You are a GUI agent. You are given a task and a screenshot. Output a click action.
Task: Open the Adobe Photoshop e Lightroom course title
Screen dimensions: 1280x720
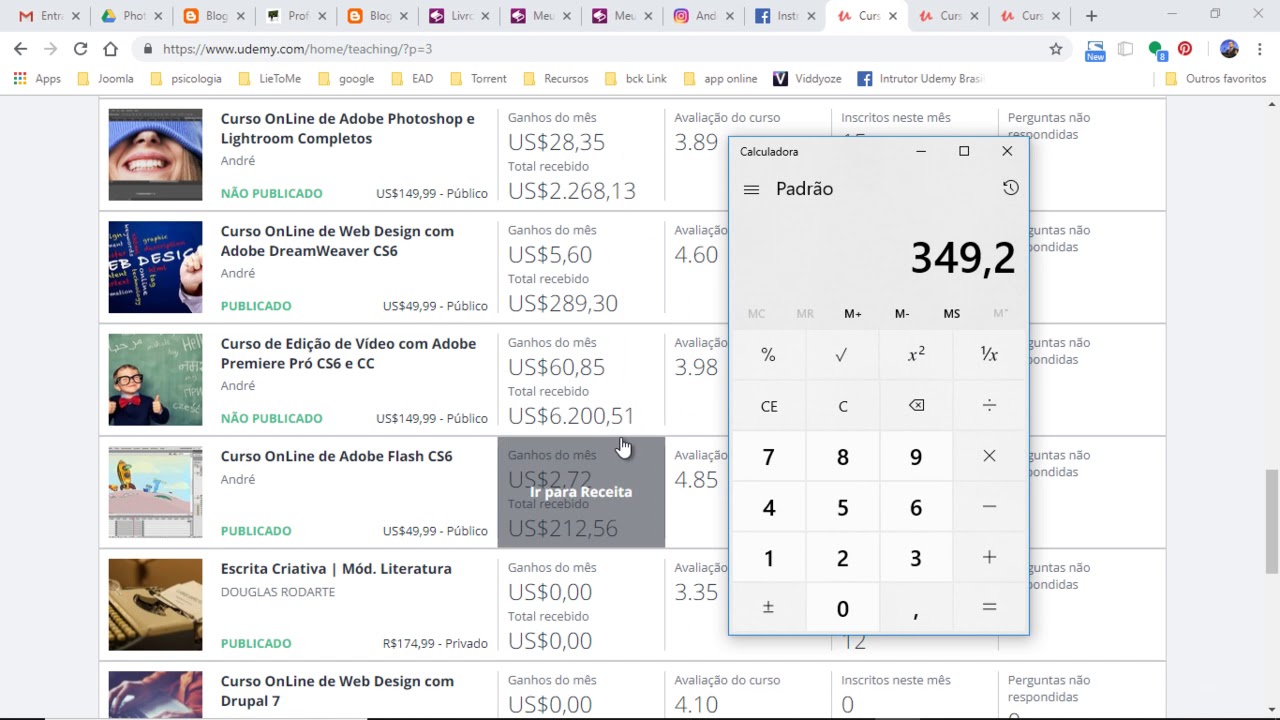point(348,129)
